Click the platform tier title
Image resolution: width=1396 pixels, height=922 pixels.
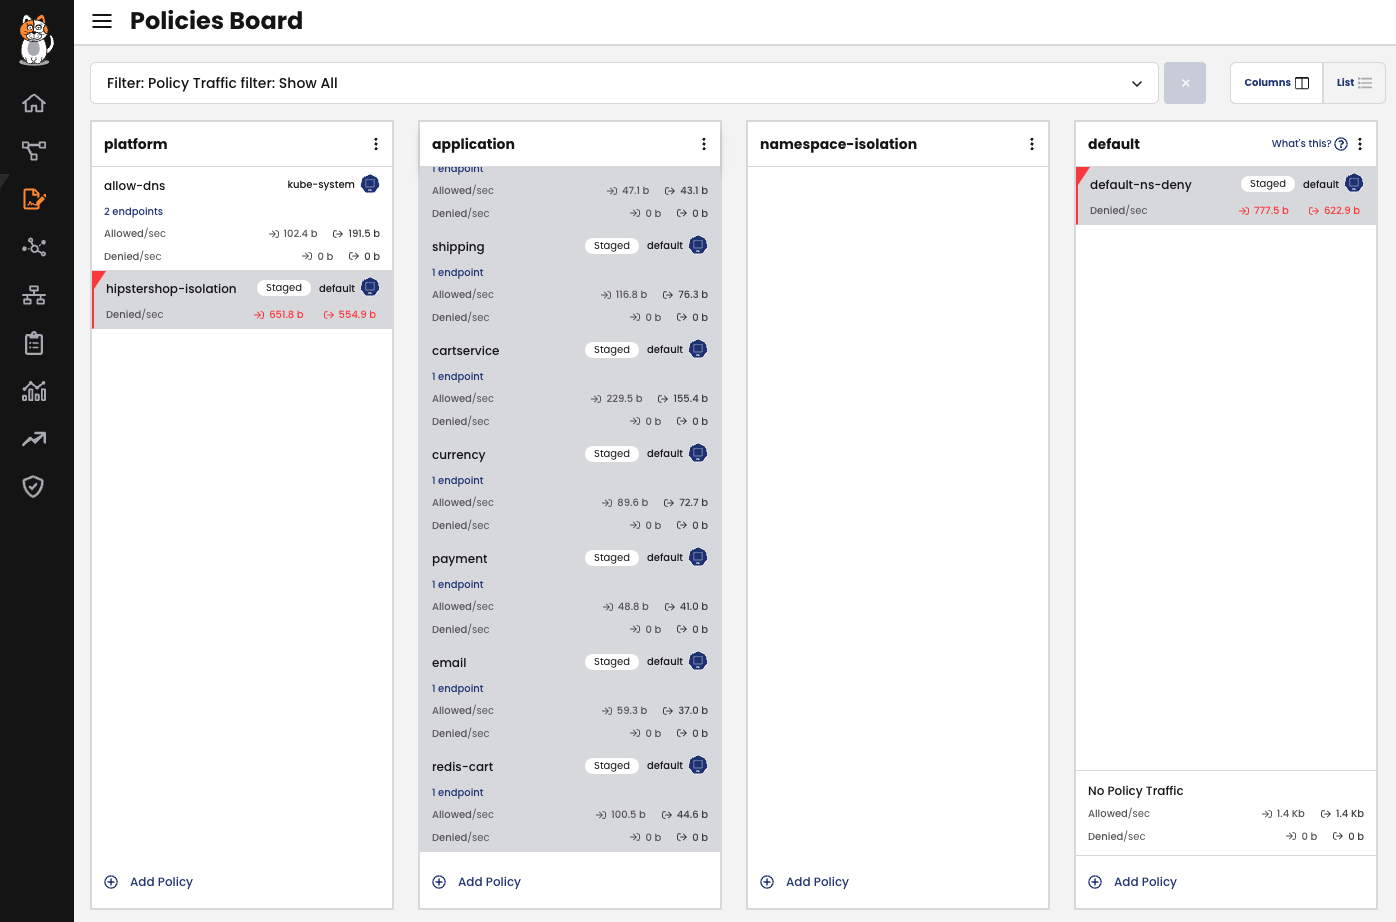(x=136, y=144)
